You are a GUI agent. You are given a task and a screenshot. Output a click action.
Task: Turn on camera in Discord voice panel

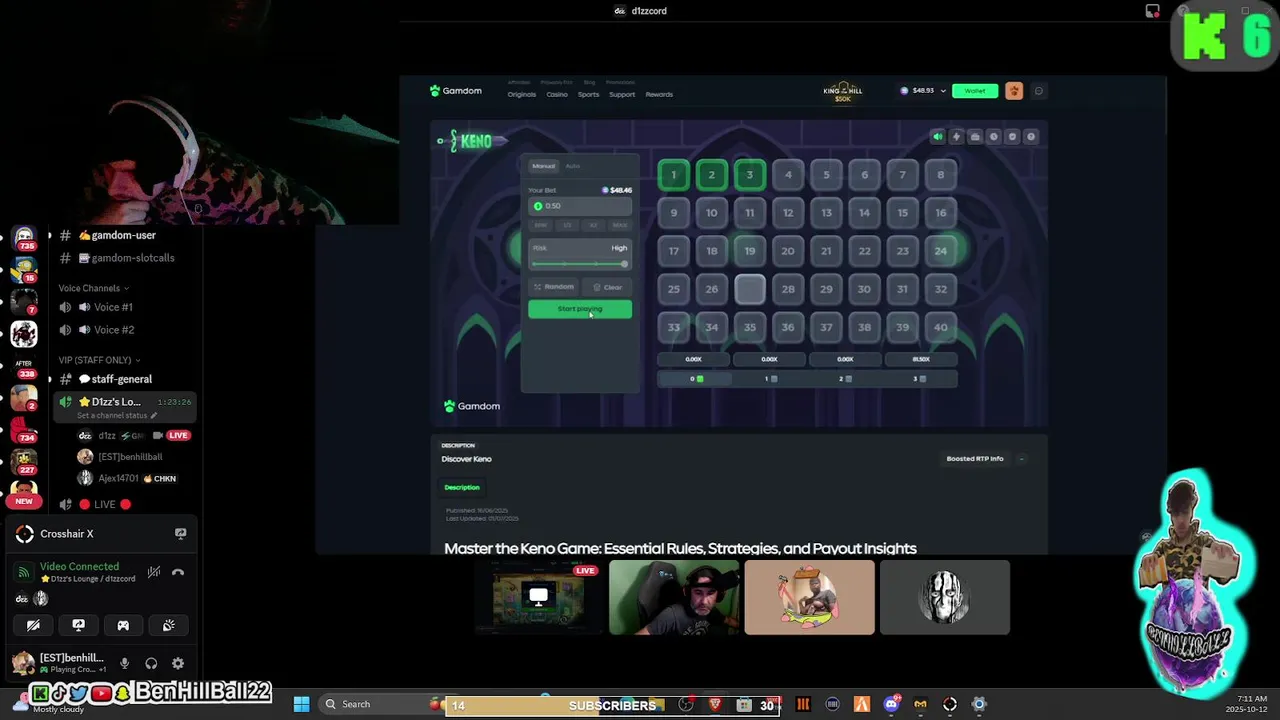(33, 625)
